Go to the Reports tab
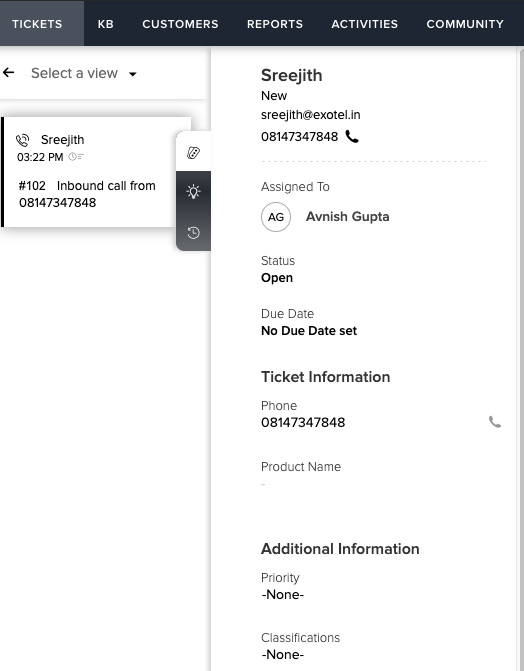The width and height of the screenshot is (524, 671). coord(275,24)
